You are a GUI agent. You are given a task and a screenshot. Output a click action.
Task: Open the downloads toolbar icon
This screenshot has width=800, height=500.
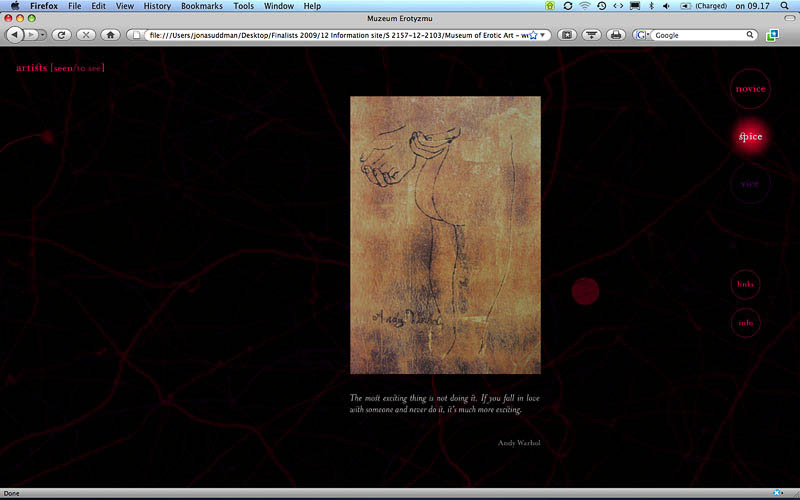591,35
